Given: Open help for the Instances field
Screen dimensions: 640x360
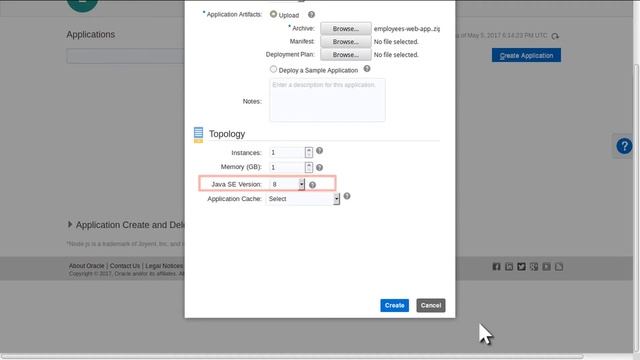Looking at the screenshot, I should tap(320, 151).
